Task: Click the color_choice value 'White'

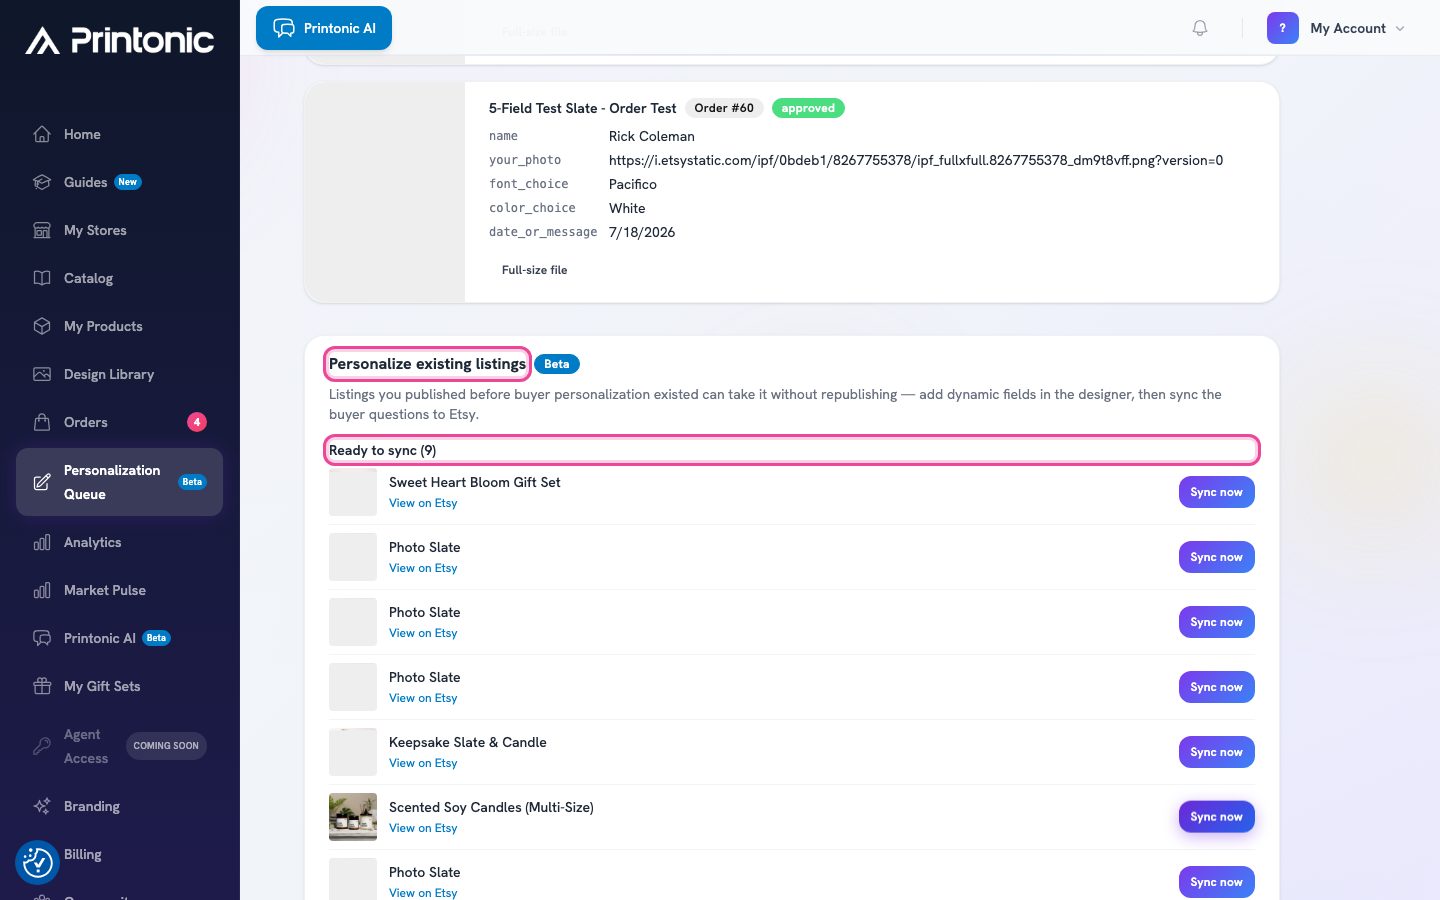Action: click(627, 208)
